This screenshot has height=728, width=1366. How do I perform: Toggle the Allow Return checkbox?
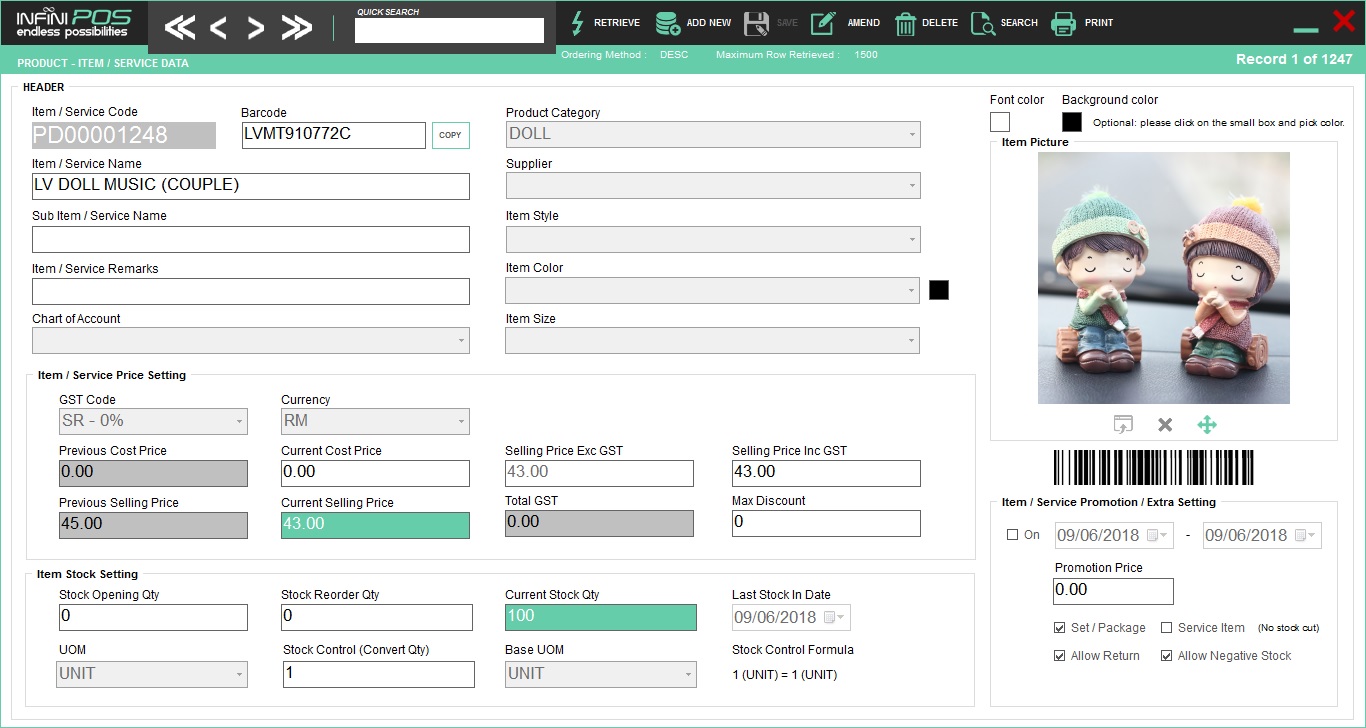(x=1059, y=656)
